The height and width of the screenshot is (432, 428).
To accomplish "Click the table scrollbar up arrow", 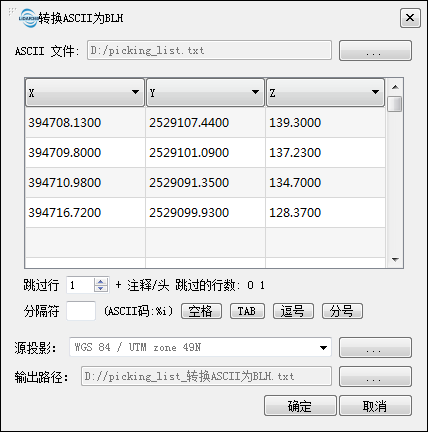I will click(395, 87).
